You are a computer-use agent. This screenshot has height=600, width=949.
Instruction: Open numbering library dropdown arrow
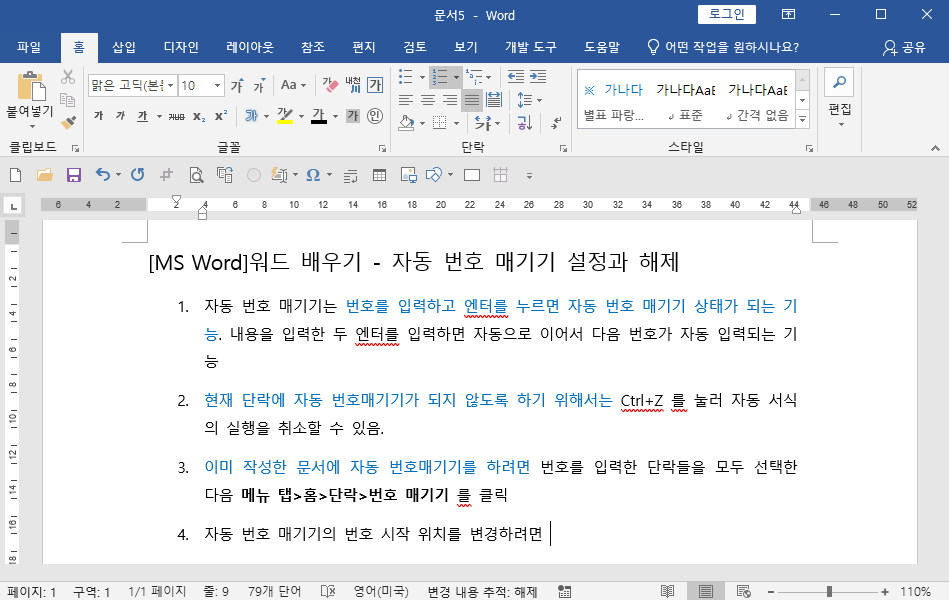pyautogui.click(x=456, y=77)
